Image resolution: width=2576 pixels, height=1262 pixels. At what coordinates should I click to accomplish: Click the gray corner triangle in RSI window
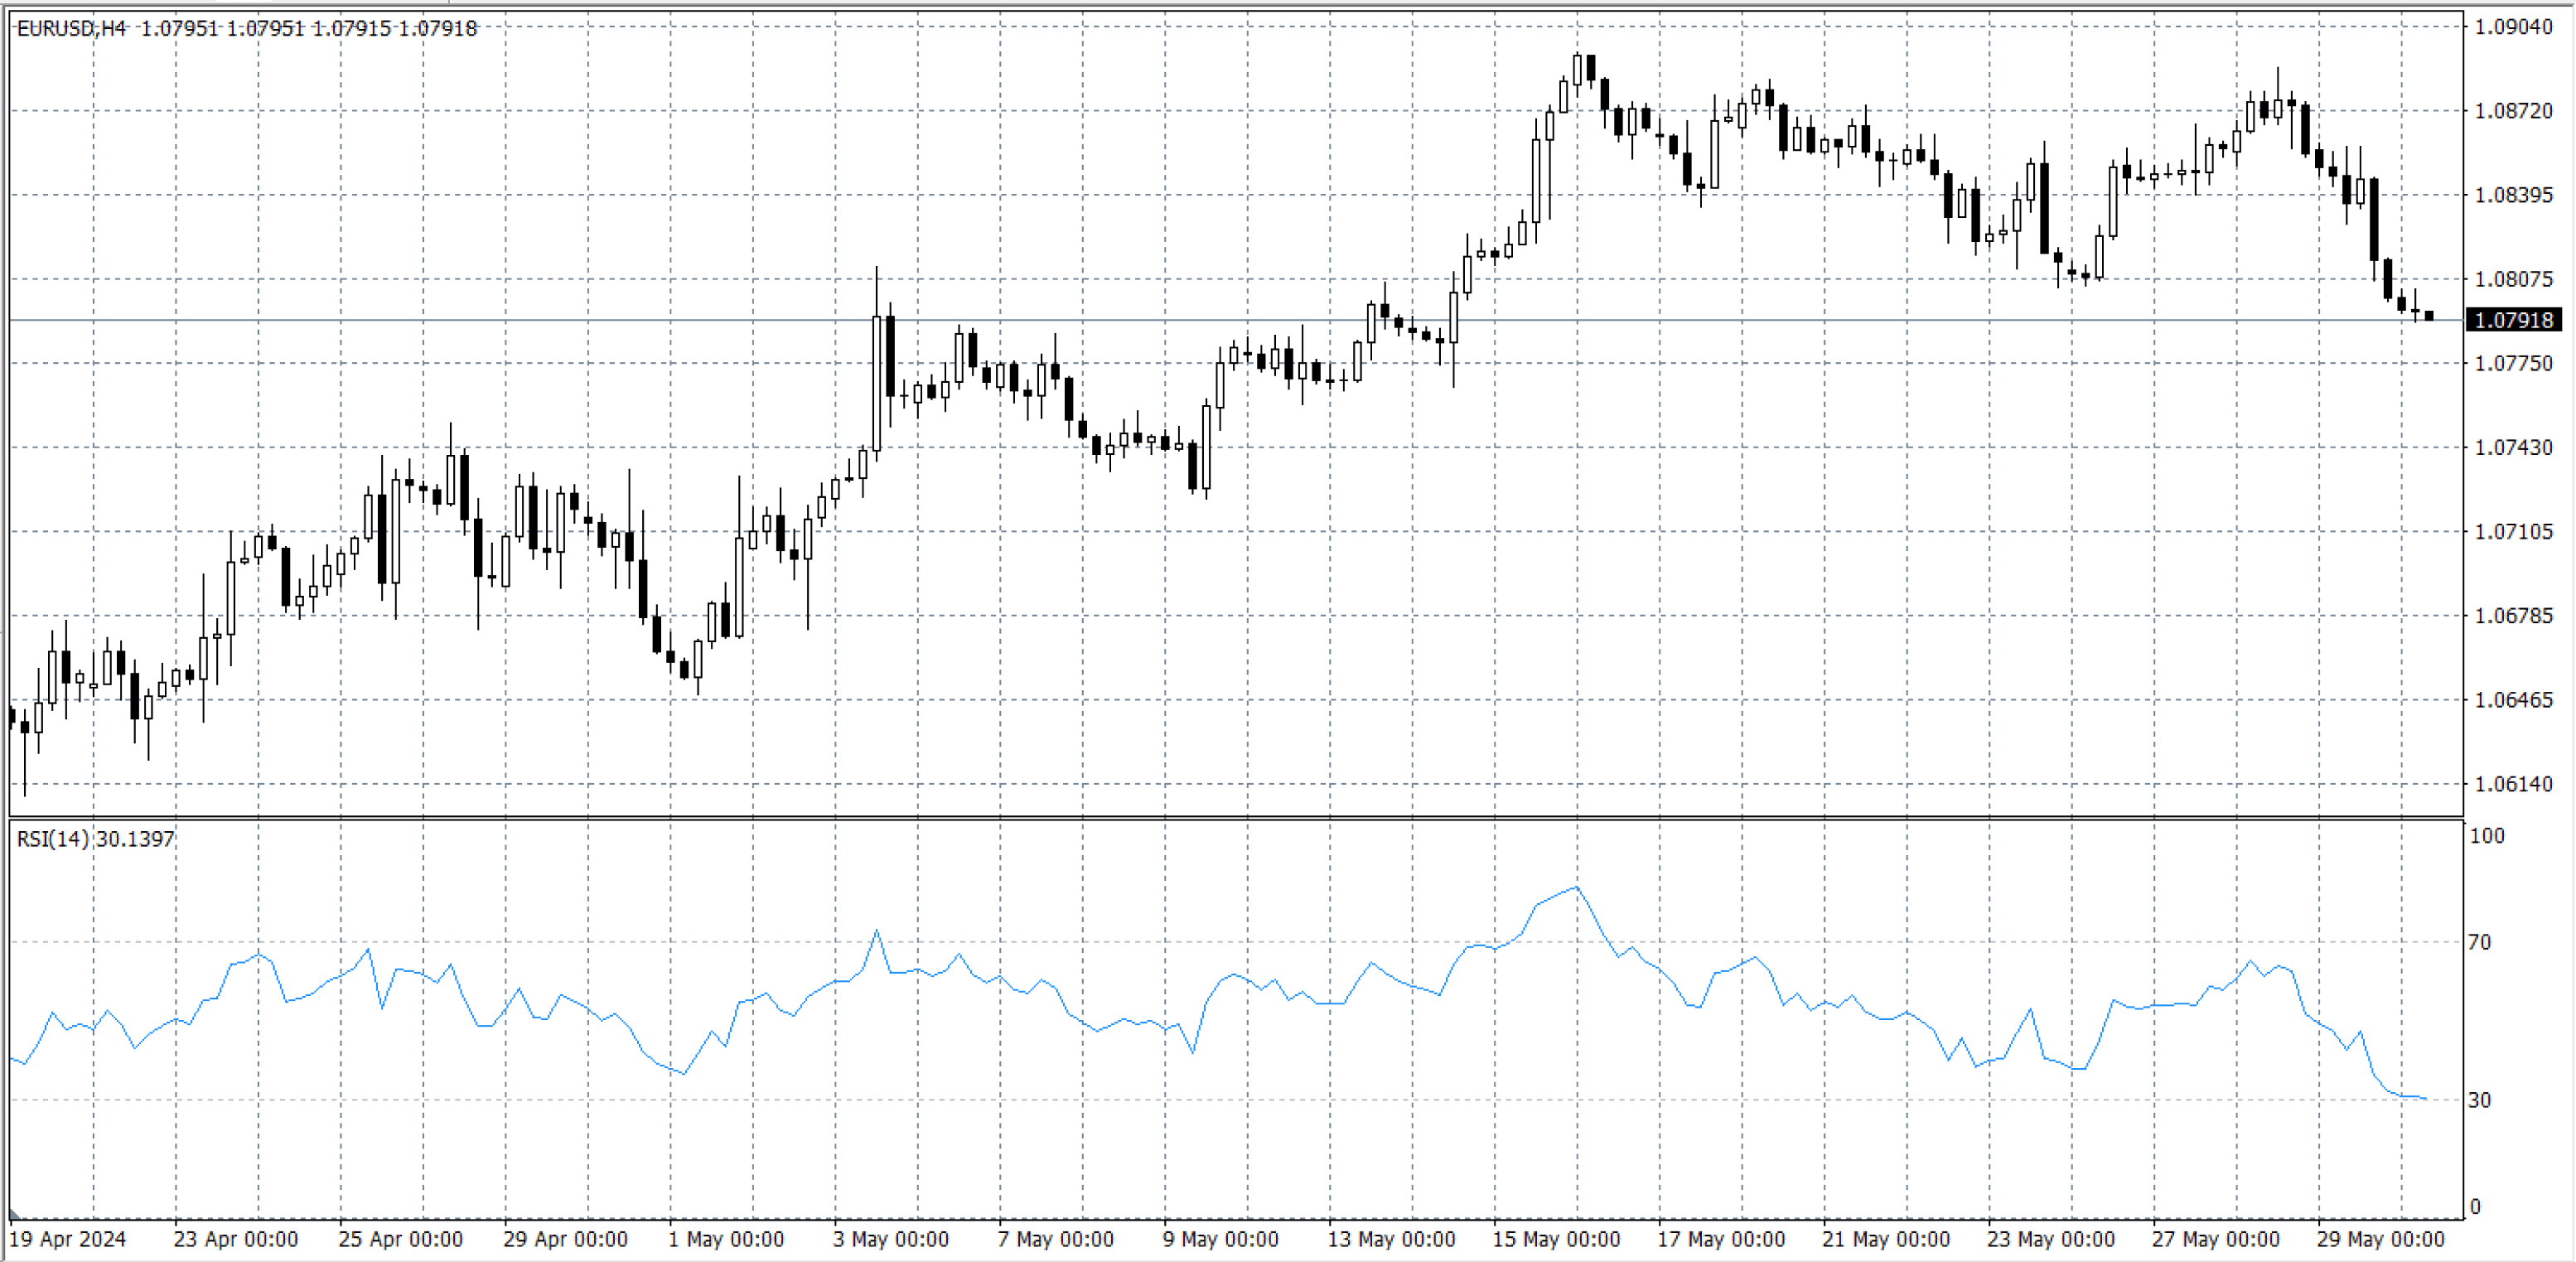coord(15,1213)
